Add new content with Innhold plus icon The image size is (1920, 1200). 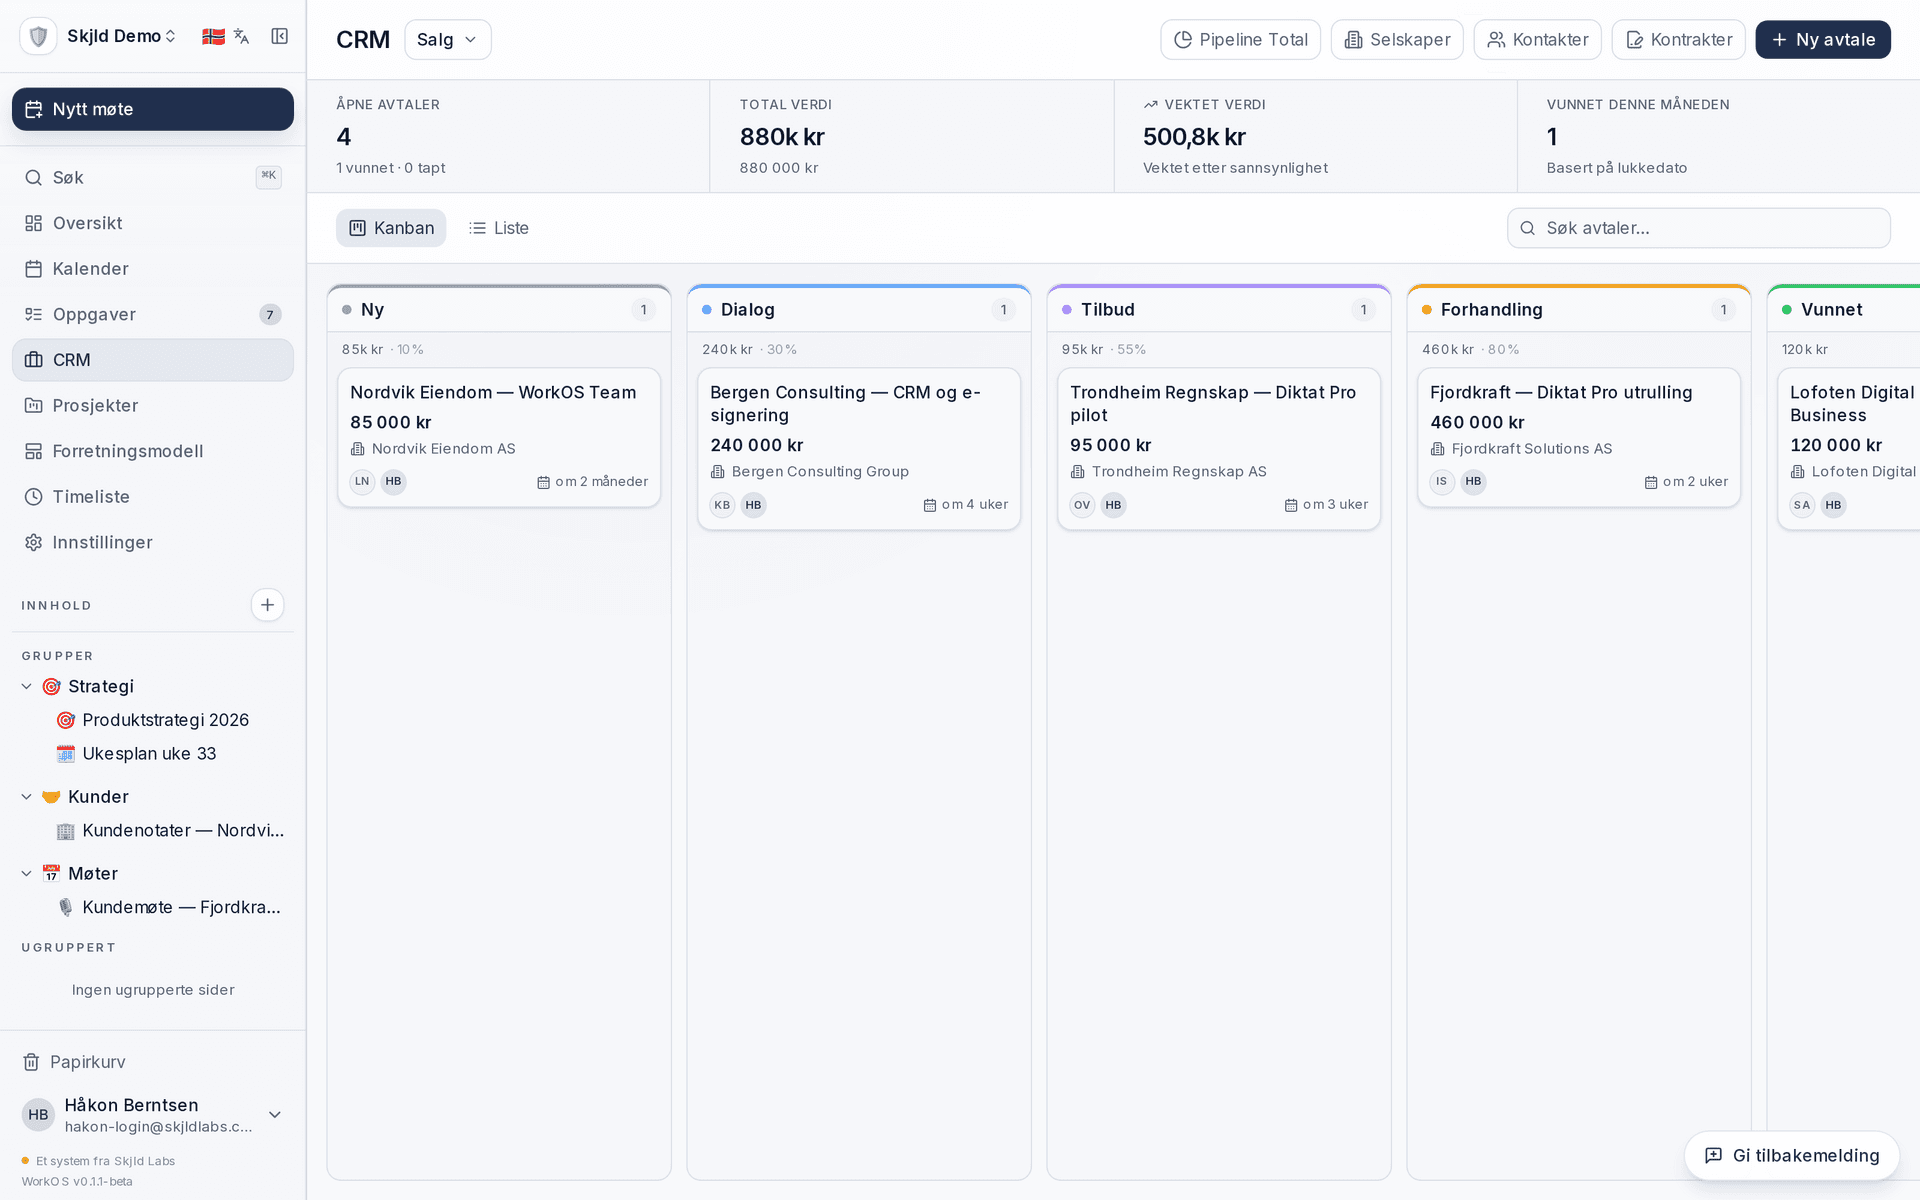point(267,605)
